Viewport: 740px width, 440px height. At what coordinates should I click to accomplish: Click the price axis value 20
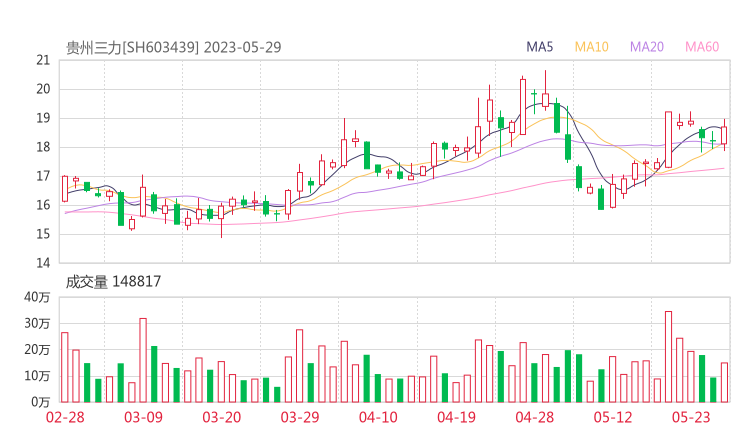(43, 89)
